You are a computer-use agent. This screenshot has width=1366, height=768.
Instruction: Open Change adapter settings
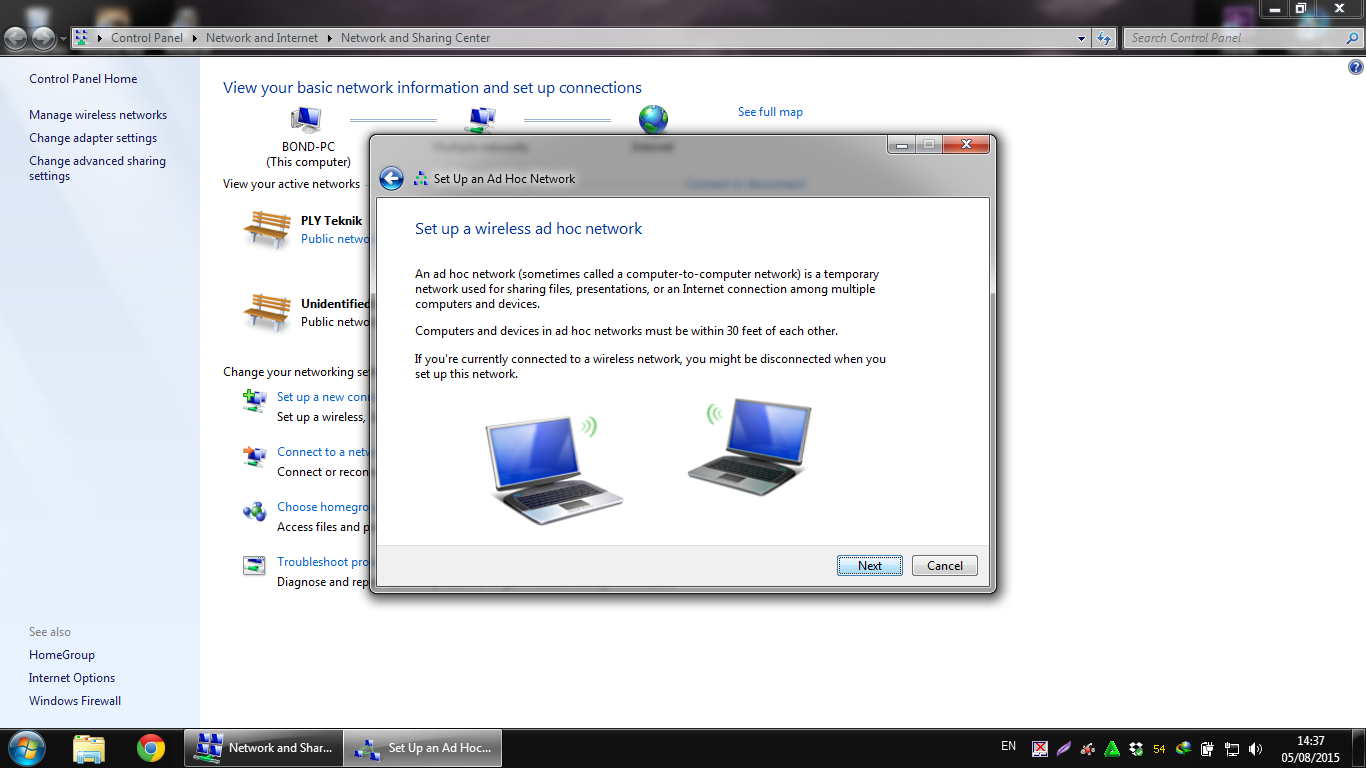93,138
